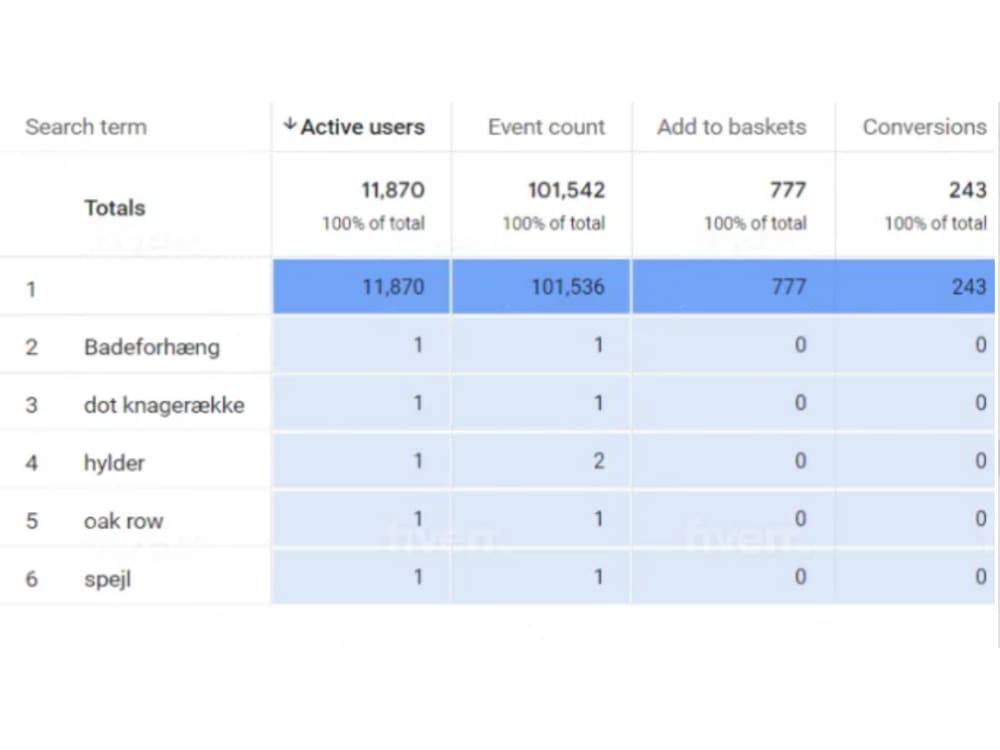The height and width of the screenshot is (750, 1000).
Task: Select the row number 2 indicator
Action: 31,347
